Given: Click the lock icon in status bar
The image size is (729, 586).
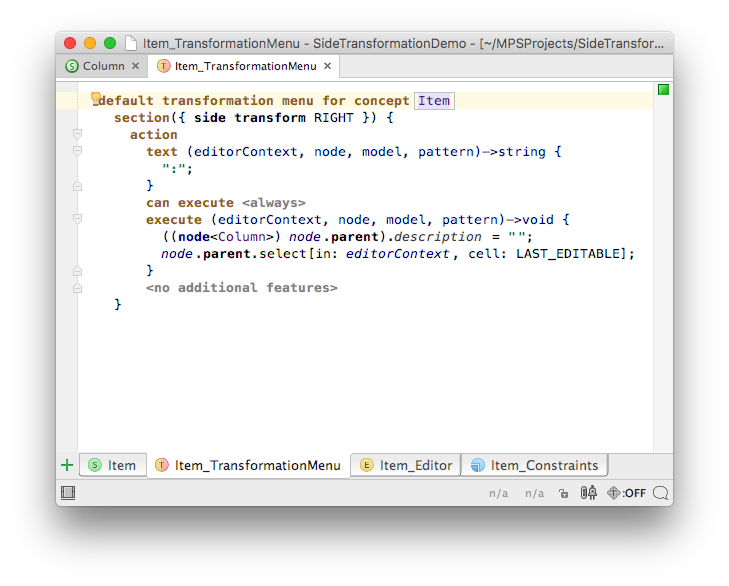Looking at the screenshot, I should 564,493.
